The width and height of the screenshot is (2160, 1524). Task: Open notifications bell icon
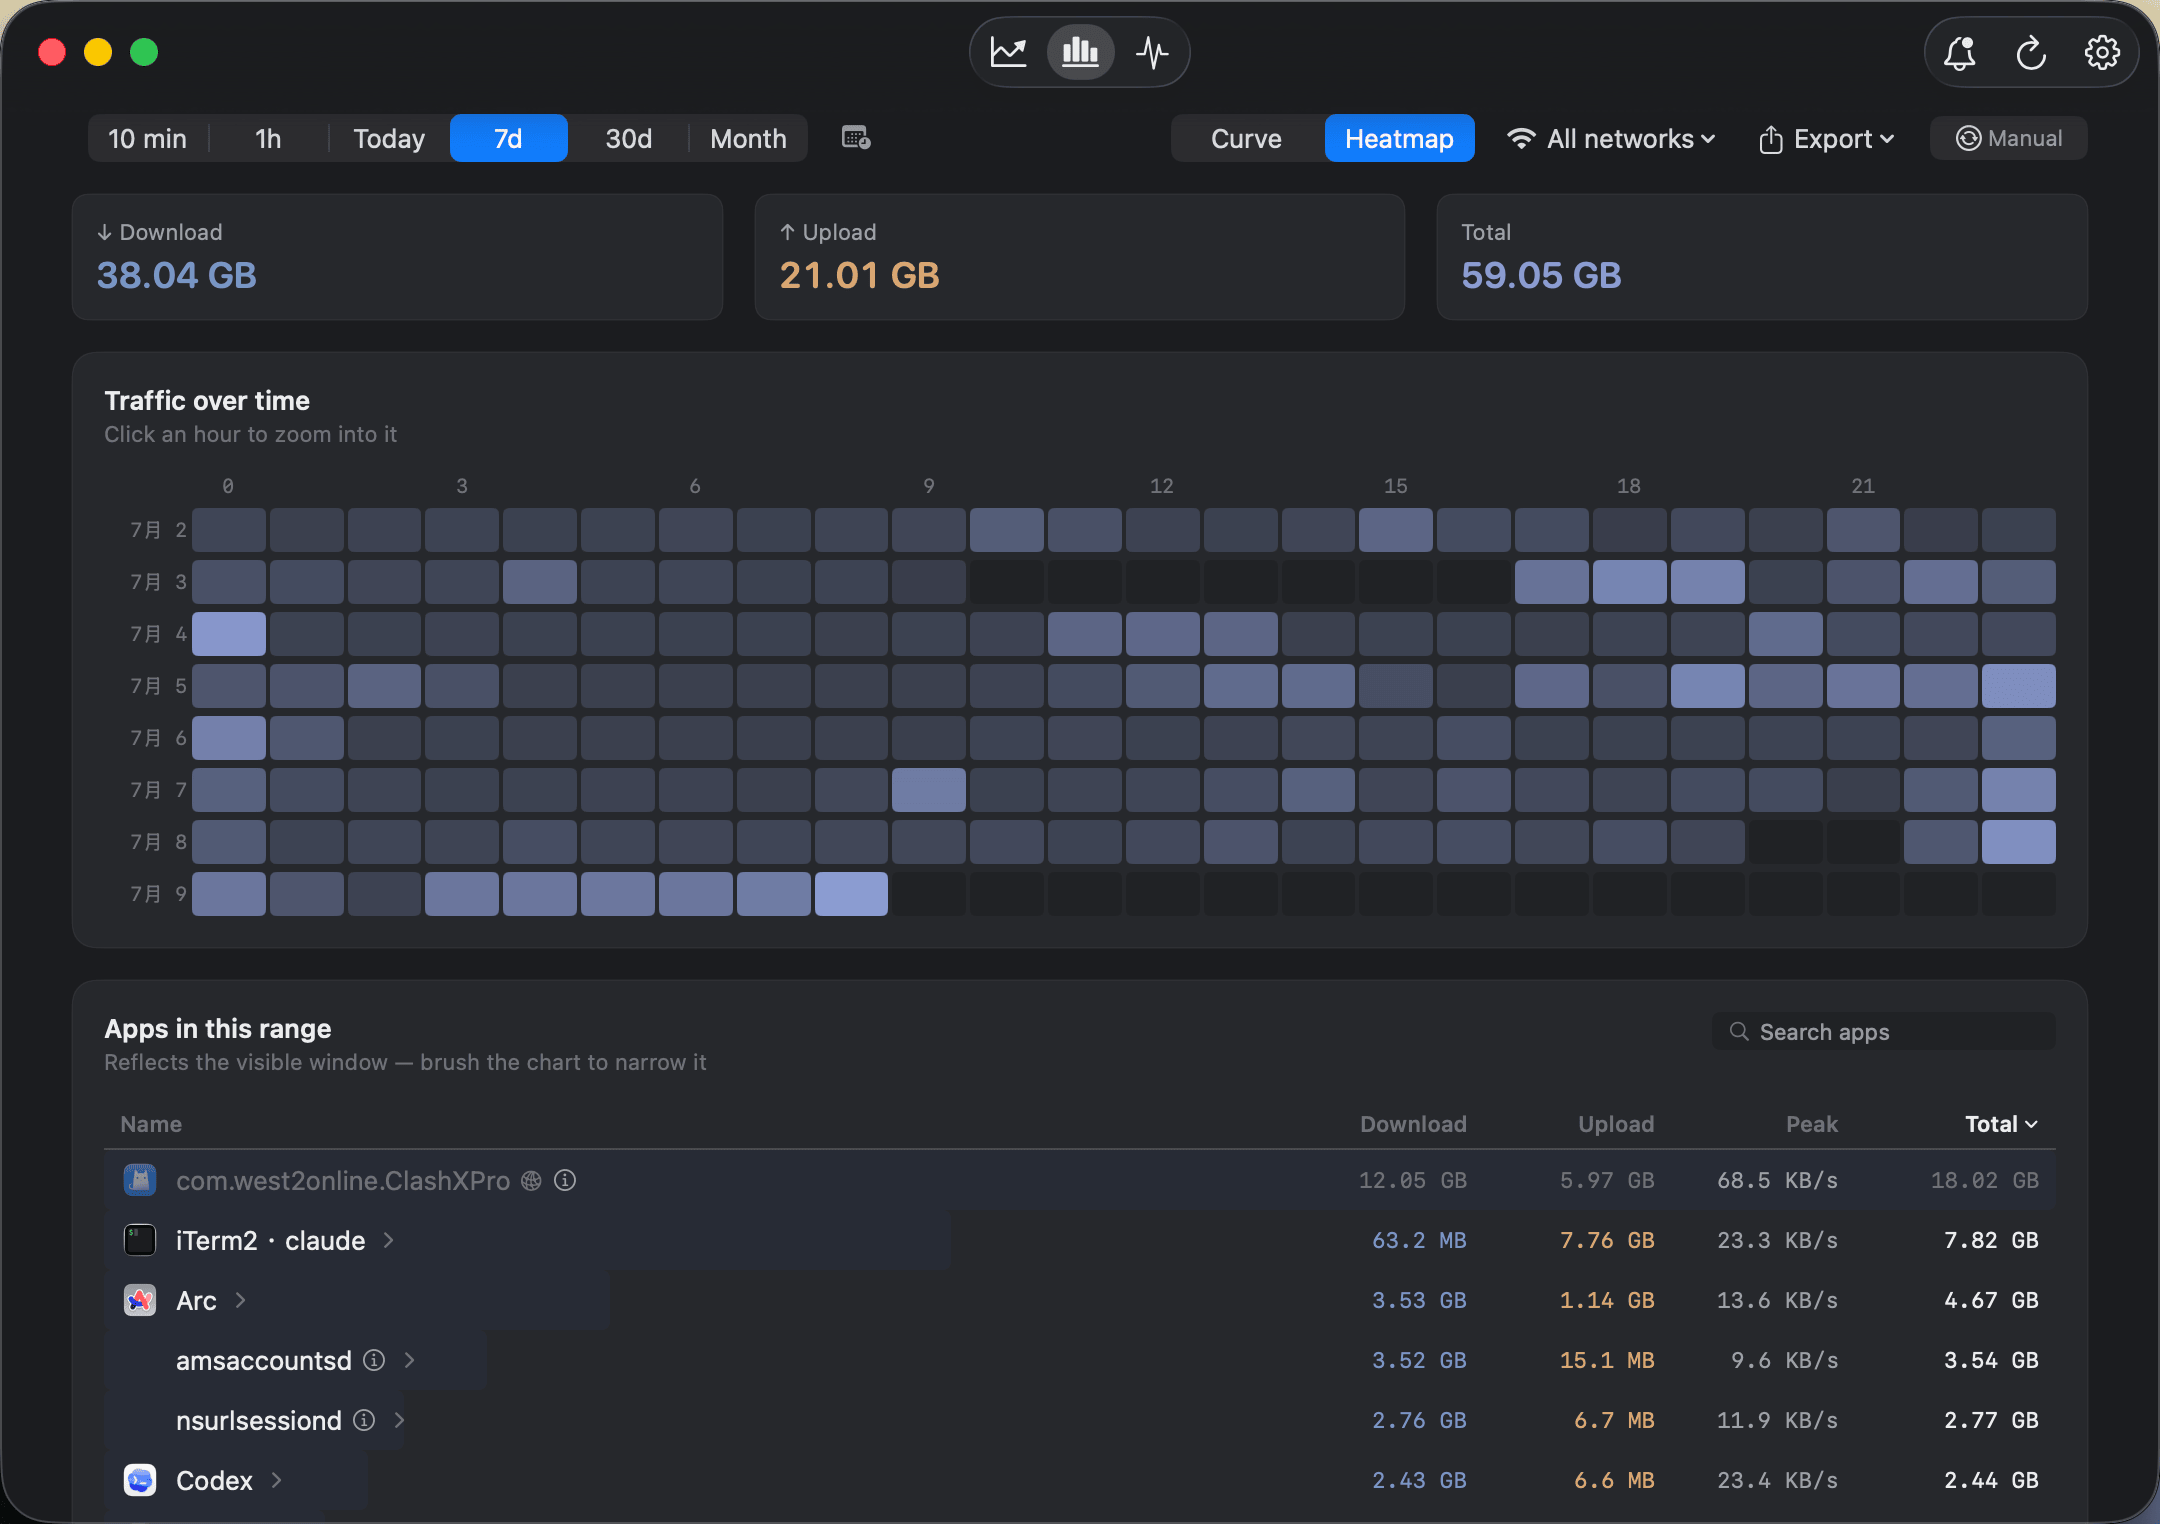point(1959,52)
